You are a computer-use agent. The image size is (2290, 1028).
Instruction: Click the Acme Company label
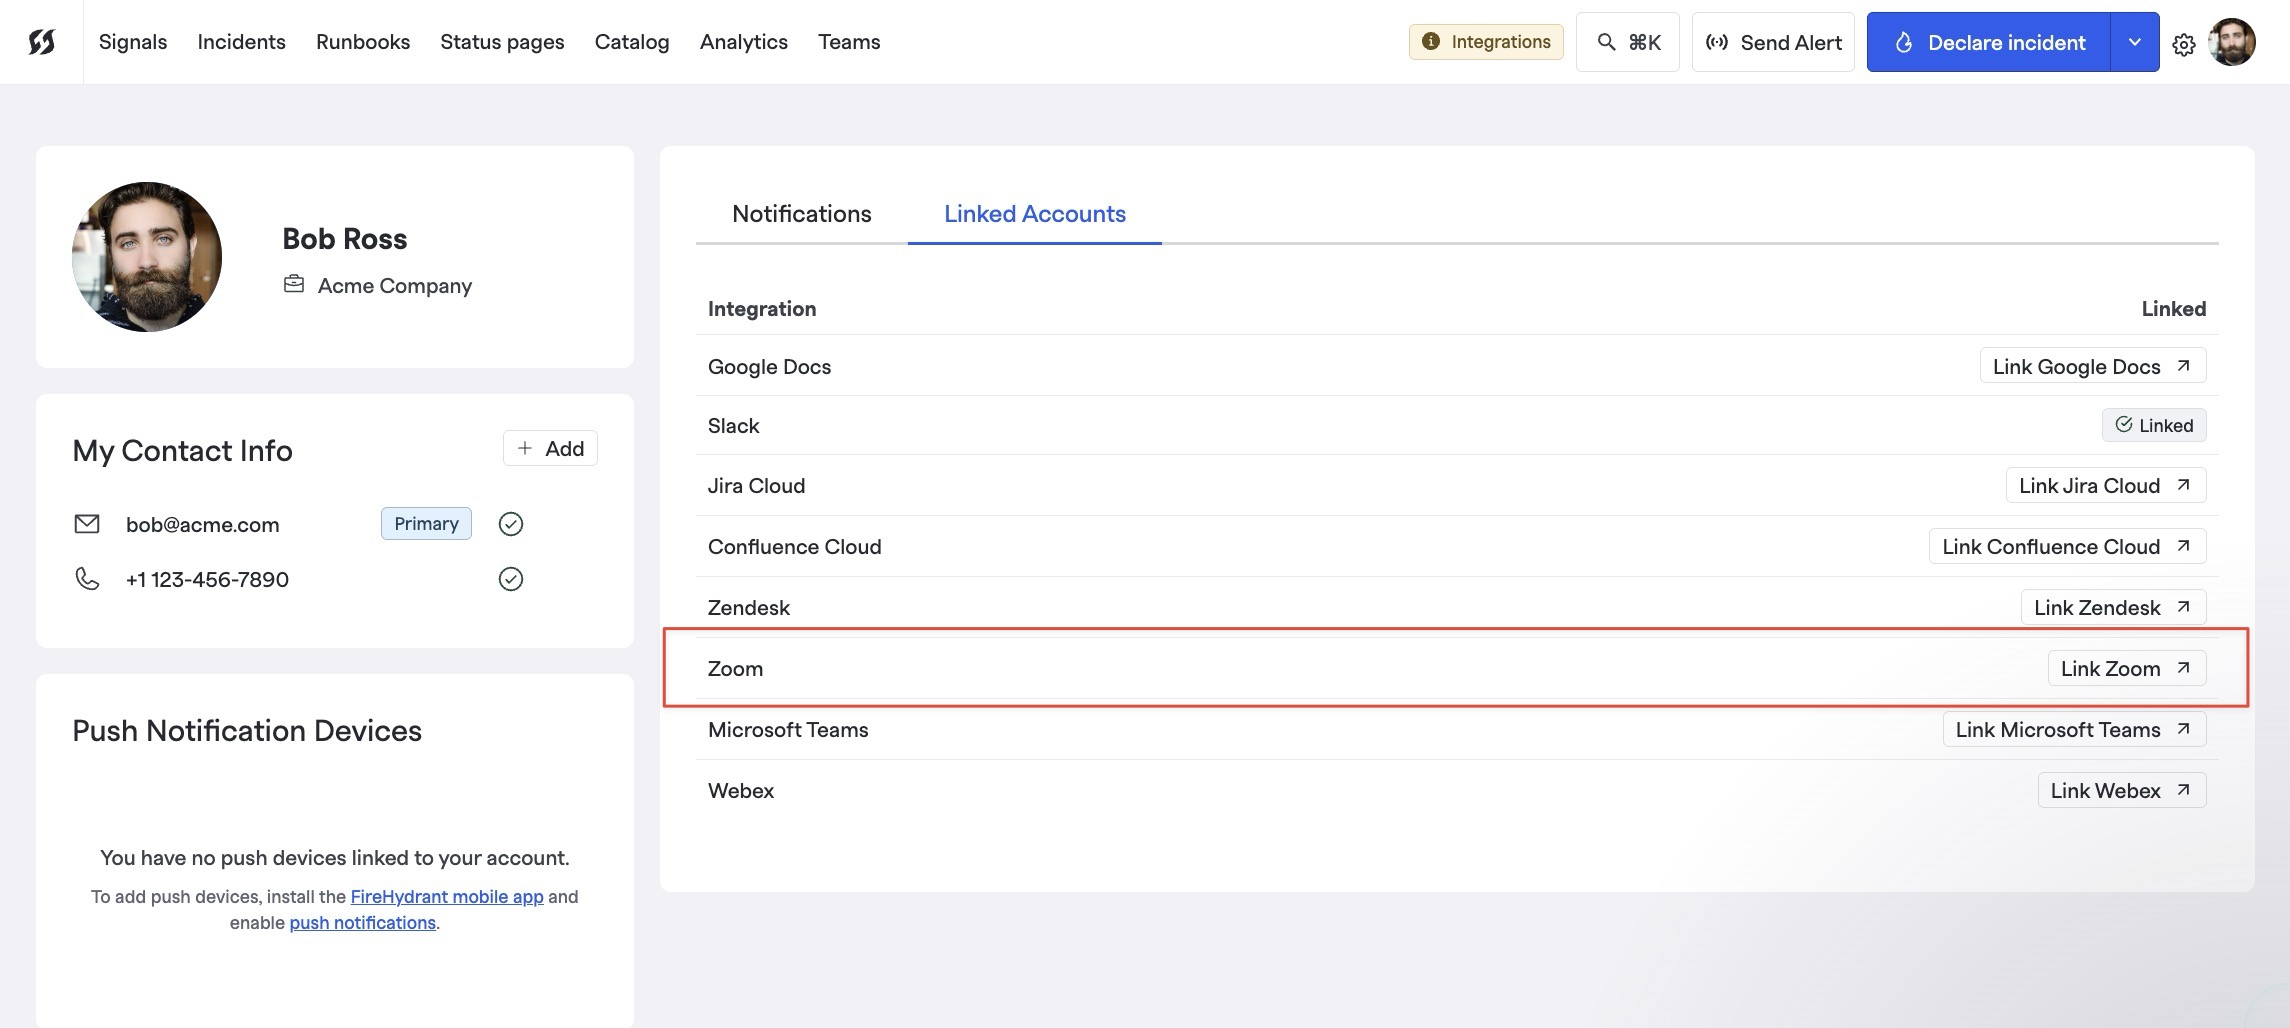tap(395, 285)
